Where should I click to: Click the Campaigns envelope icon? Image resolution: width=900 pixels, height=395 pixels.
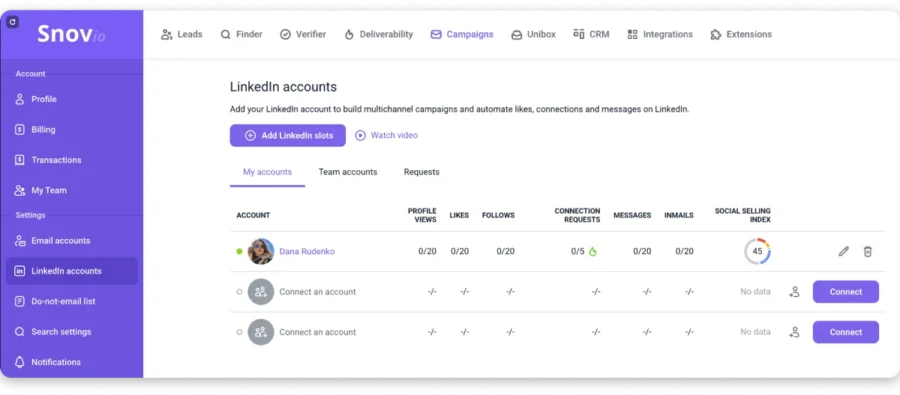[x=436, y=34]
